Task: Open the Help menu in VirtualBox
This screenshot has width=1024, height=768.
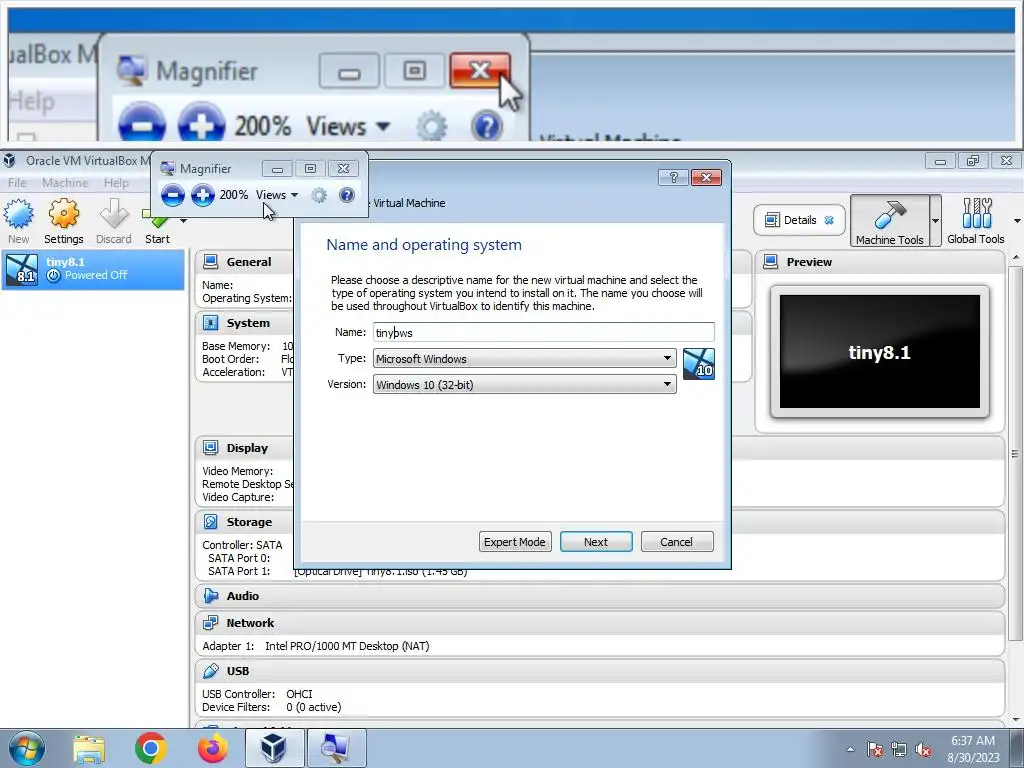Action: (116, 183)
